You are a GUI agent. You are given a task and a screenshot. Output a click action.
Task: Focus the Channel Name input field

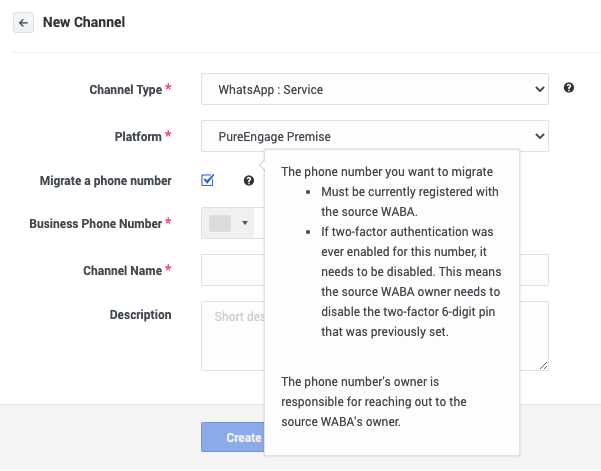click(x=232, y=270)
